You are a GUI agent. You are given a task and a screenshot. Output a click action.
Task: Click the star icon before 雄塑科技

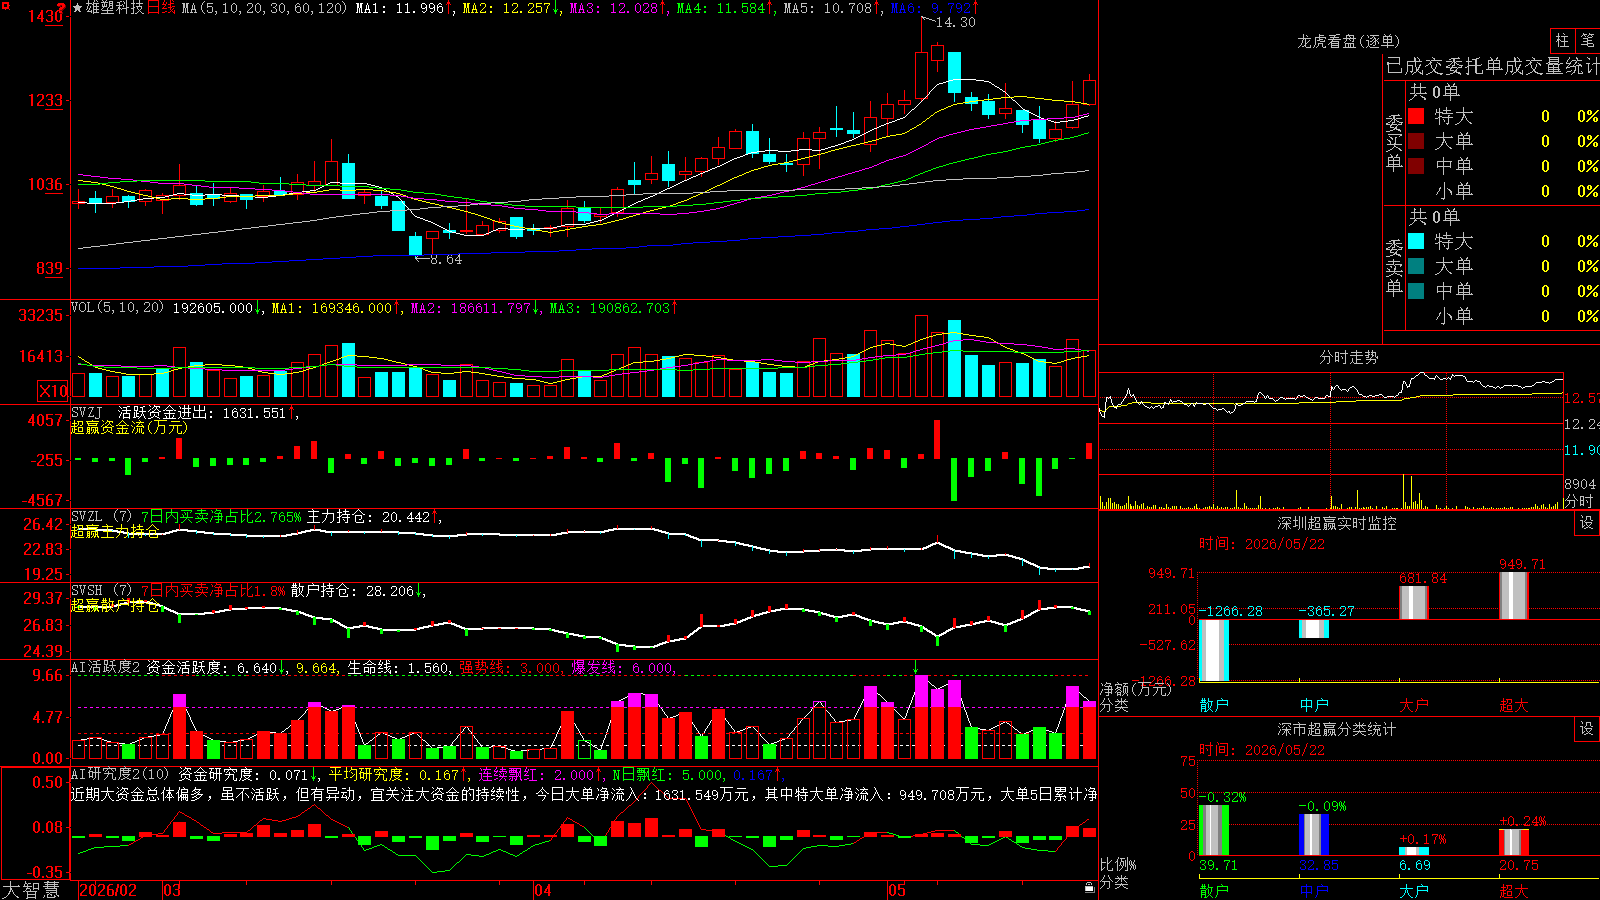(x=77, y=8)
